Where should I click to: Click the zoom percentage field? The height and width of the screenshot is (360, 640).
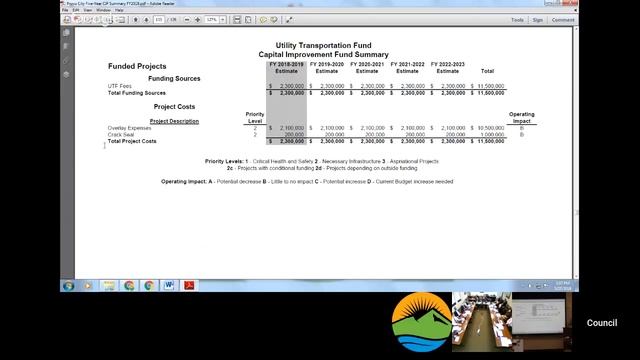pyautogui.click(x=212, y=20)
